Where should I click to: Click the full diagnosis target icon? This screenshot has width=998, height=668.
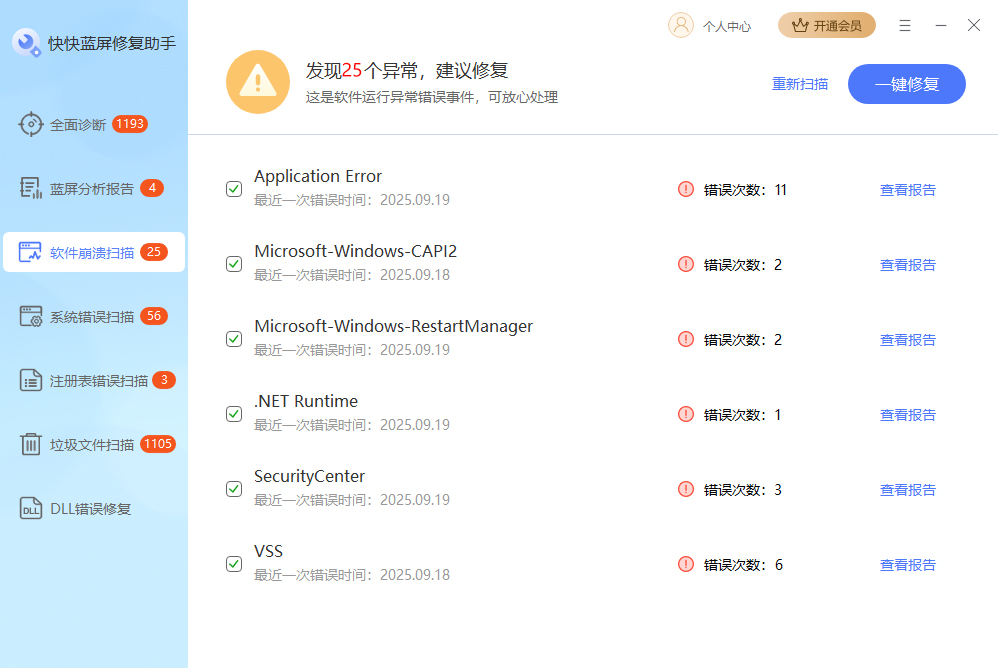(31, 125)
